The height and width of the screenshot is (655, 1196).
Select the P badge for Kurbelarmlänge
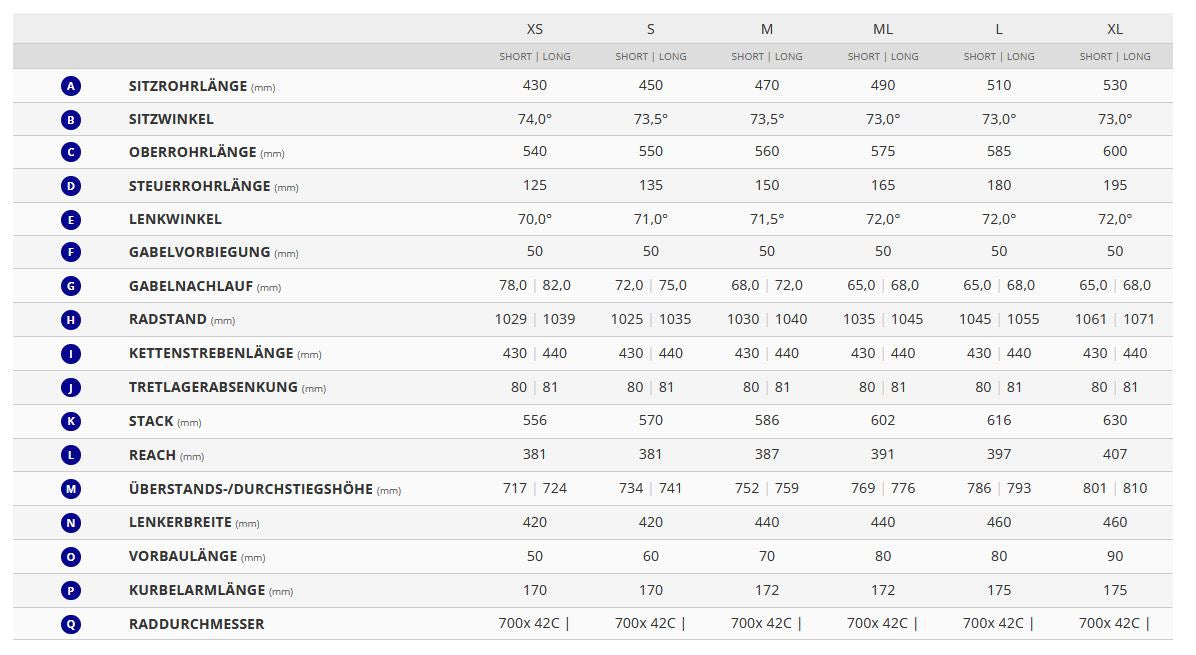coord(70,590)
